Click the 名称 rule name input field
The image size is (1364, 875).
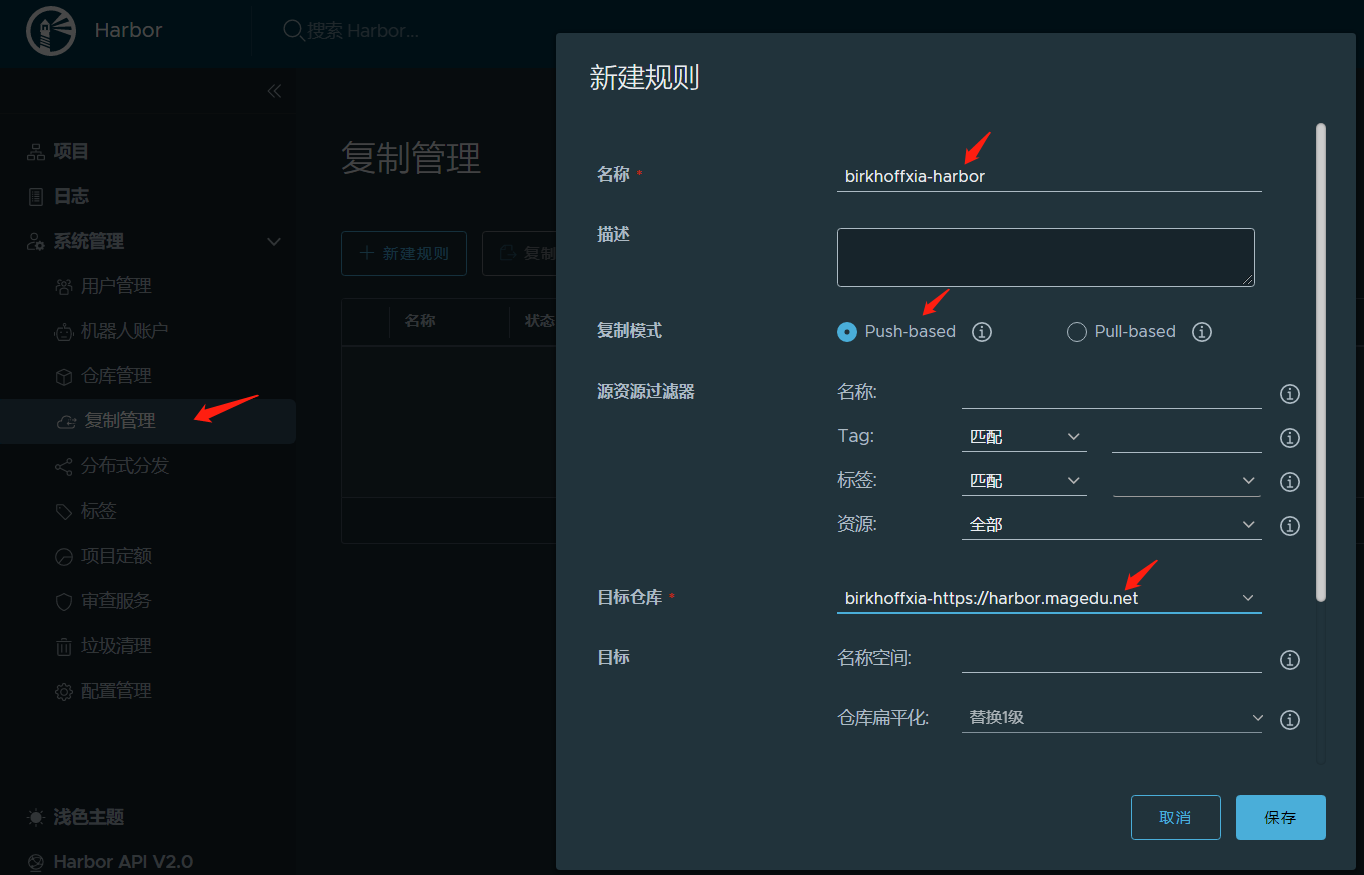pyautogui.click(x=1049, y=176)
